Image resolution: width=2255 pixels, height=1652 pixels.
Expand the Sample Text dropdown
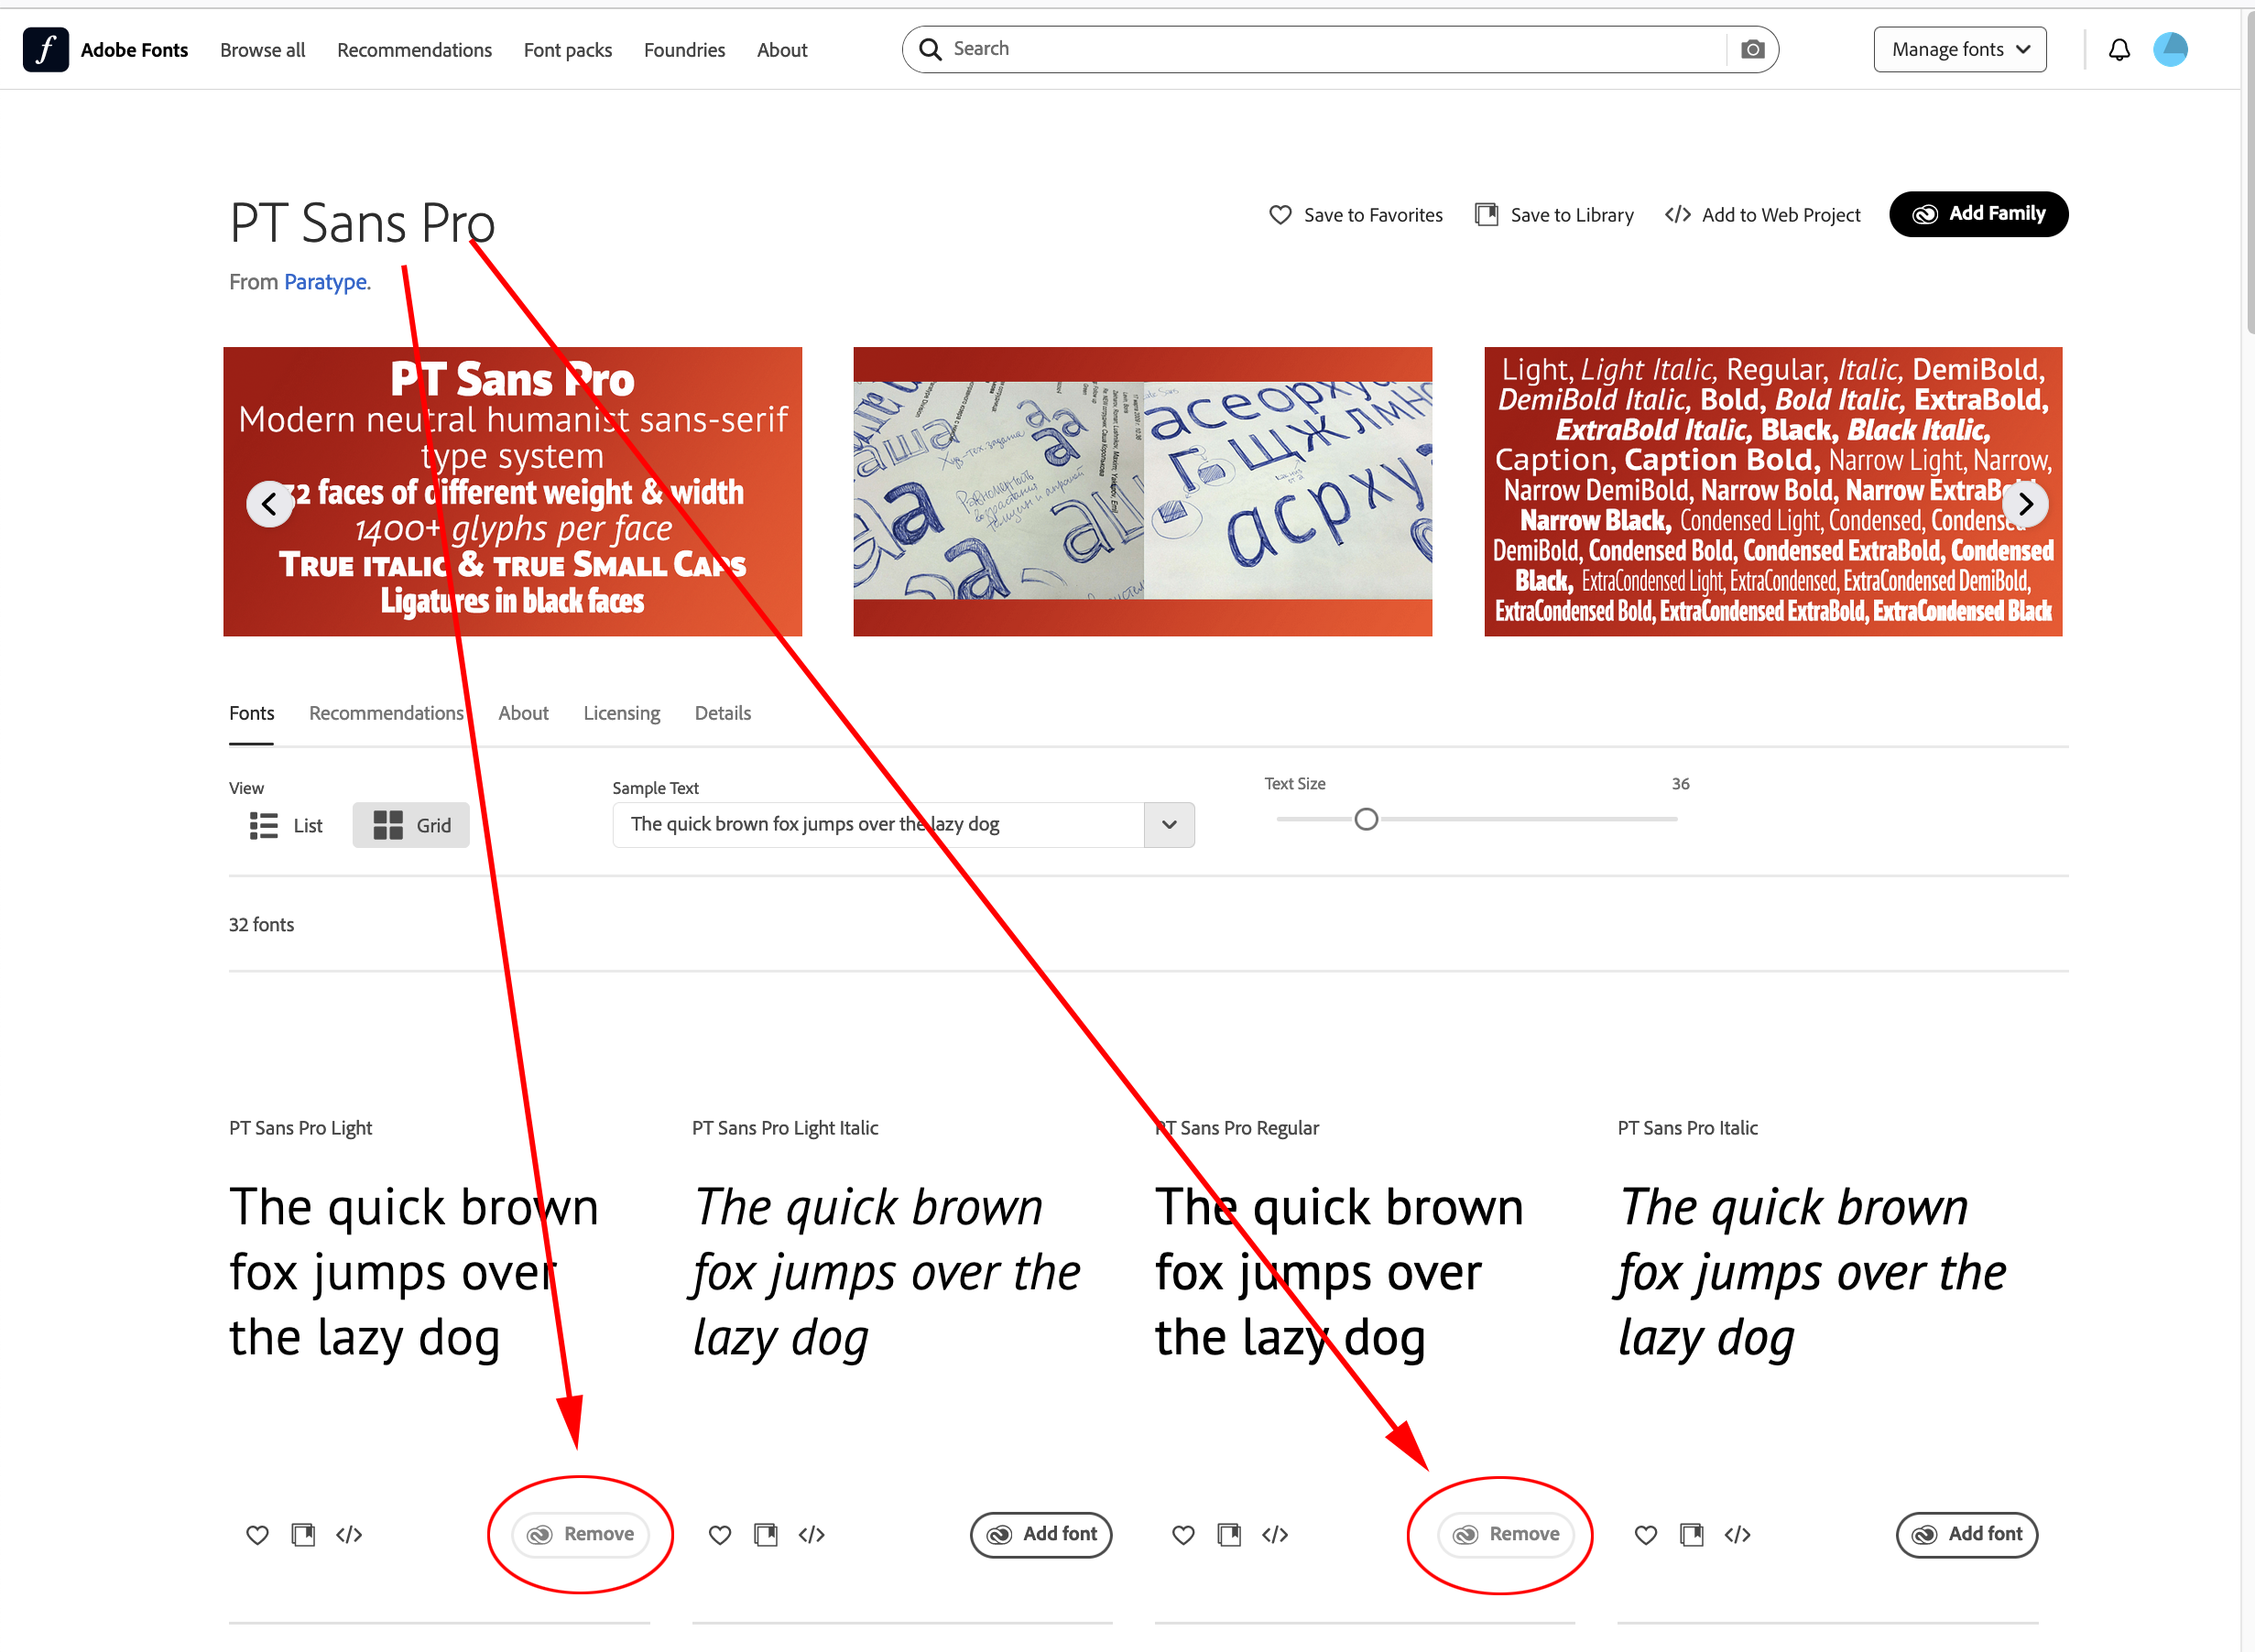point(1168,825)
